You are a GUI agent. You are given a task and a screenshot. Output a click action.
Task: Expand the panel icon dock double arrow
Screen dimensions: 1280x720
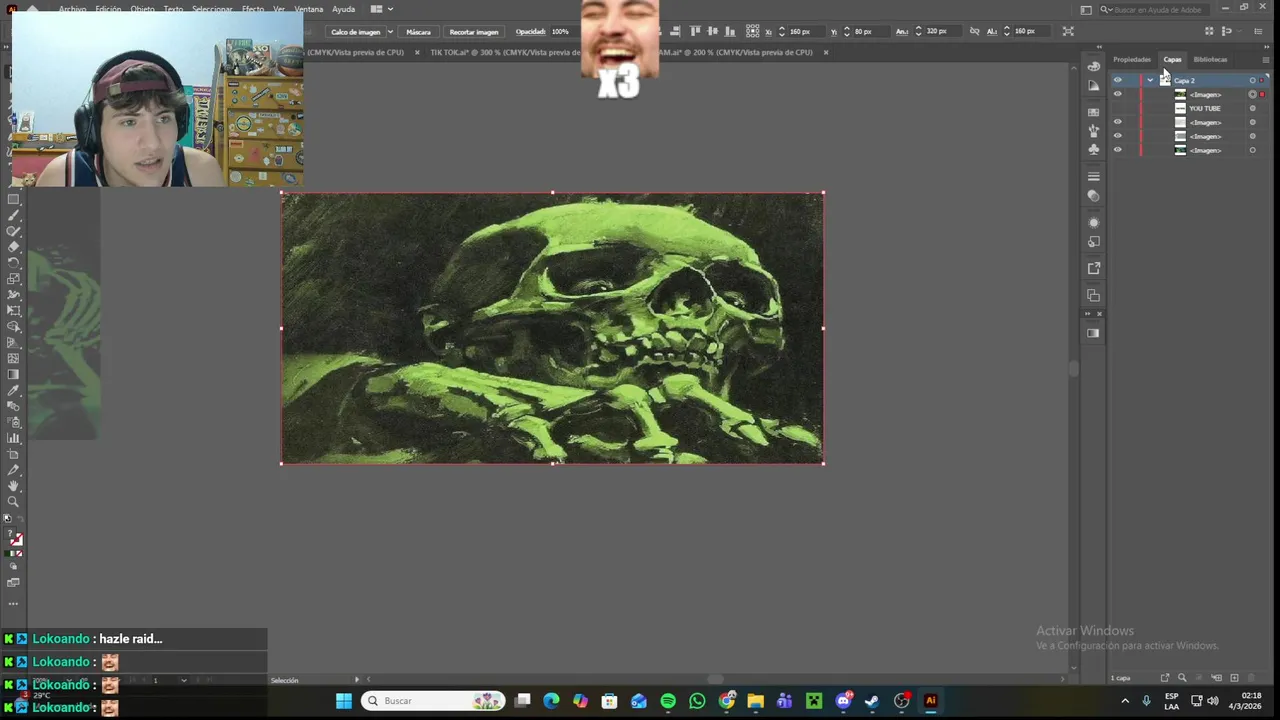pyautogui.click(x=1098, y=46)
